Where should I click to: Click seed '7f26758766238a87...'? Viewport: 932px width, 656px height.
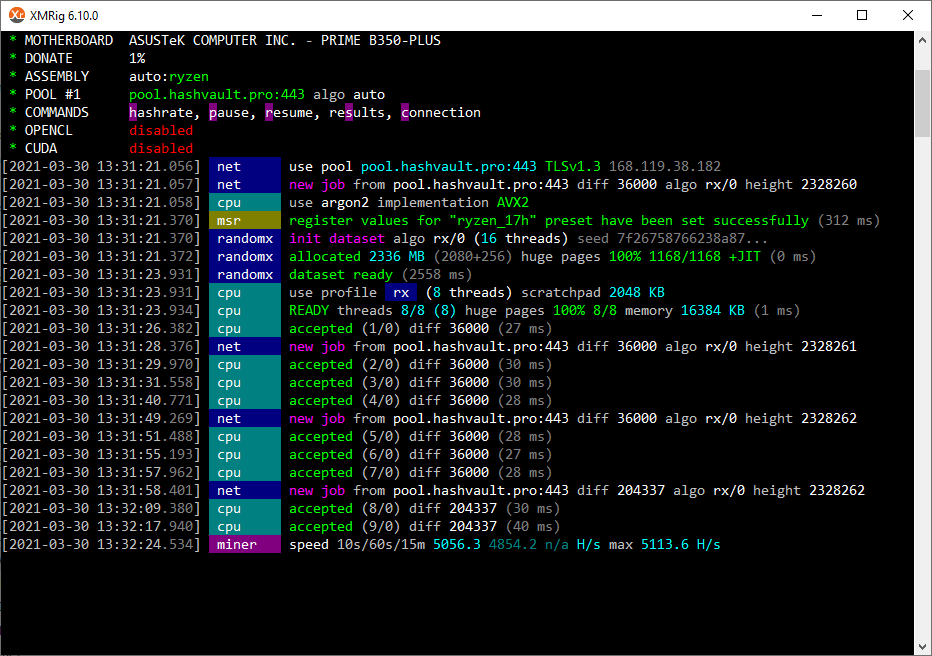pos(692,238)
